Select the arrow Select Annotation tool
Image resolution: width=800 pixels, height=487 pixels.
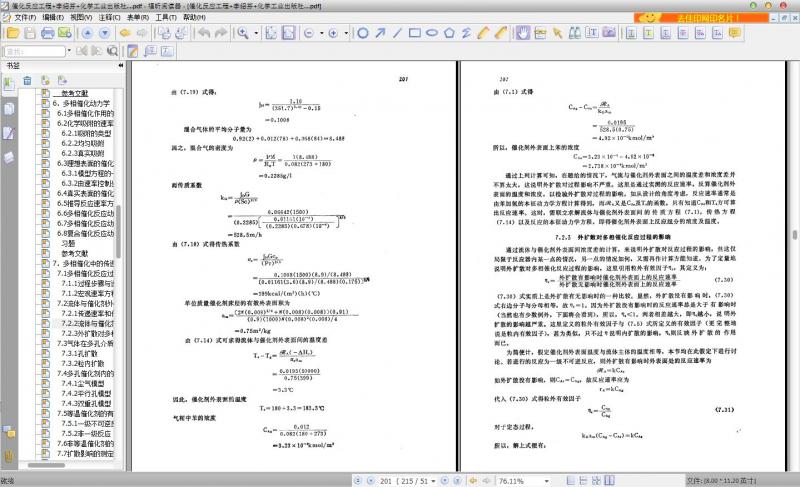(557, 33)
